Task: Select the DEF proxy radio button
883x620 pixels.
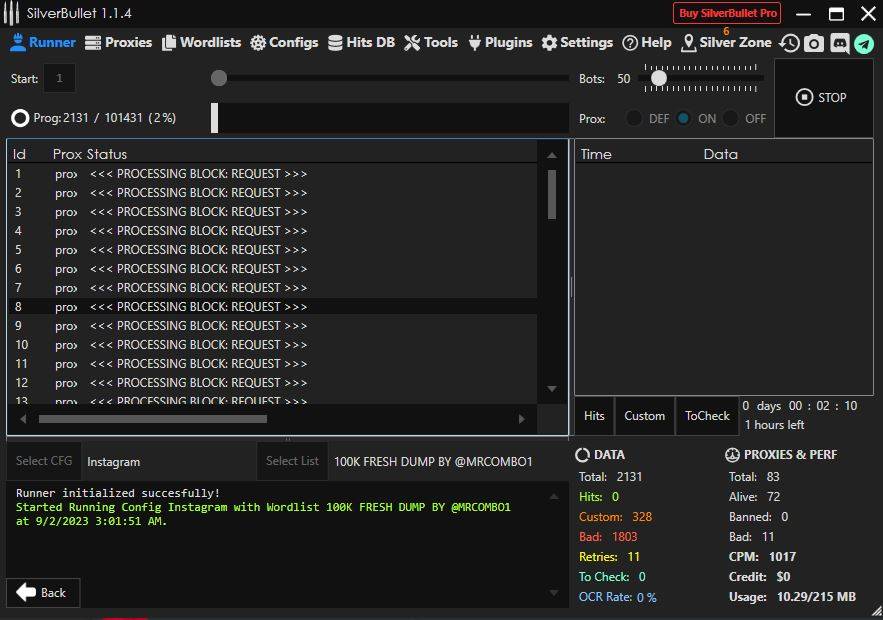Action: coord(634,118)
